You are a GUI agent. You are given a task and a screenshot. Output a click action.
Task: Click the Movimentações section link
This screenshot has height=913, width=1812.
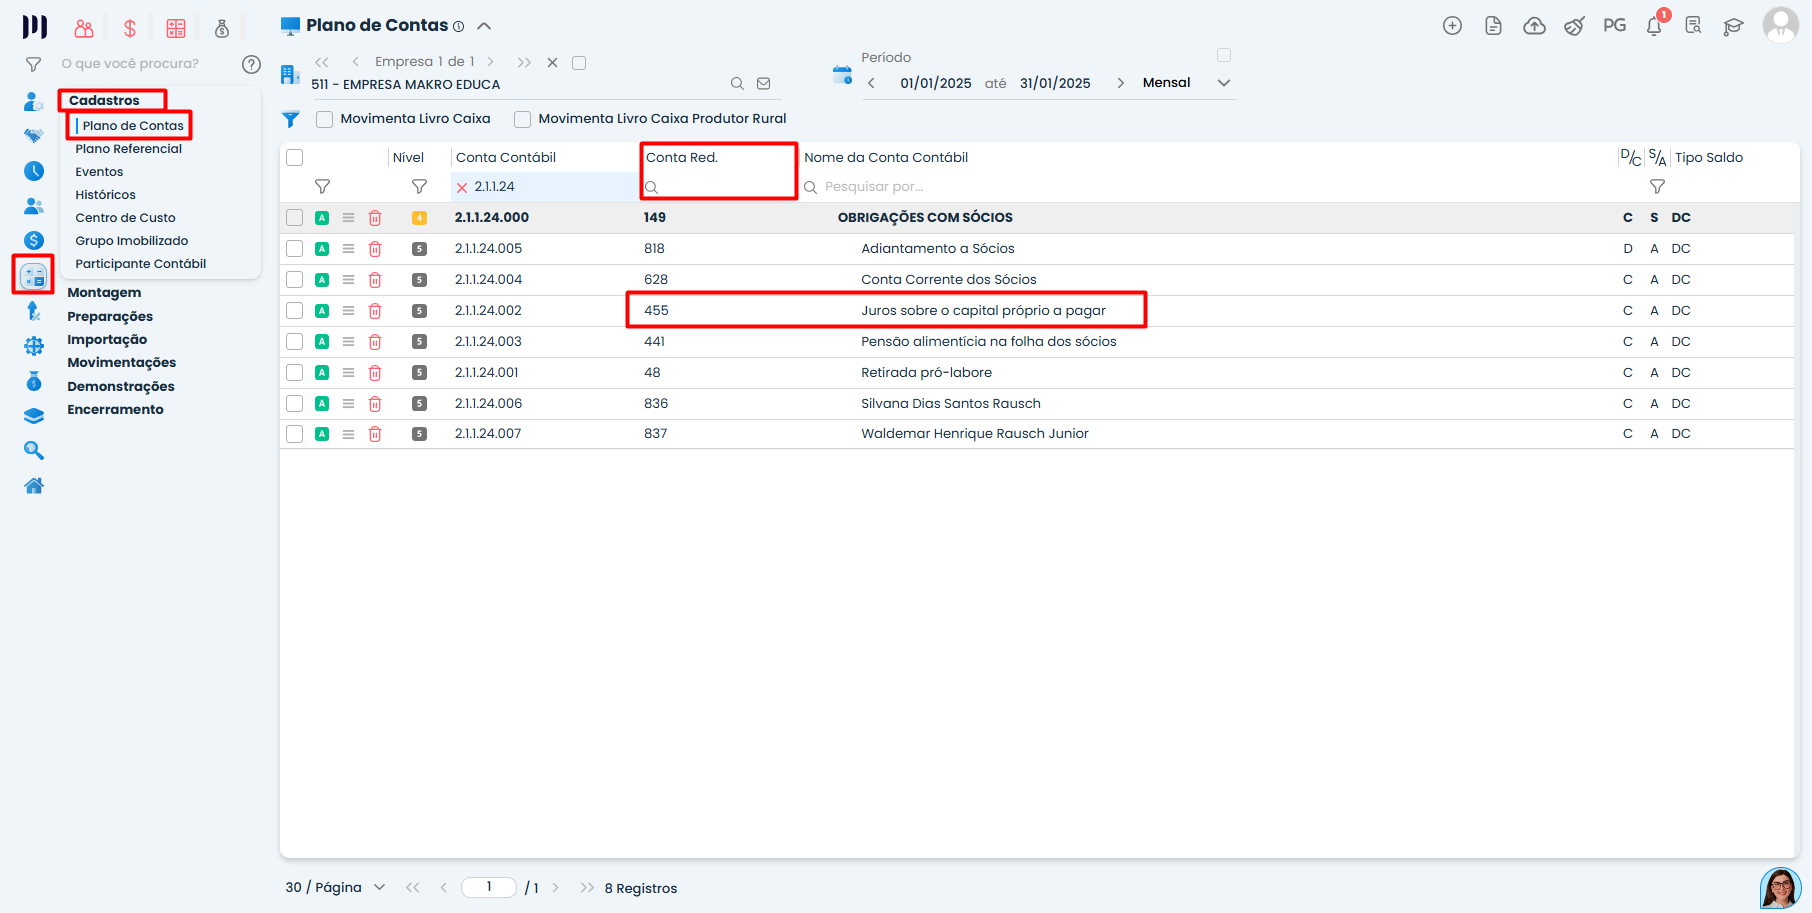tap(121, 363)
